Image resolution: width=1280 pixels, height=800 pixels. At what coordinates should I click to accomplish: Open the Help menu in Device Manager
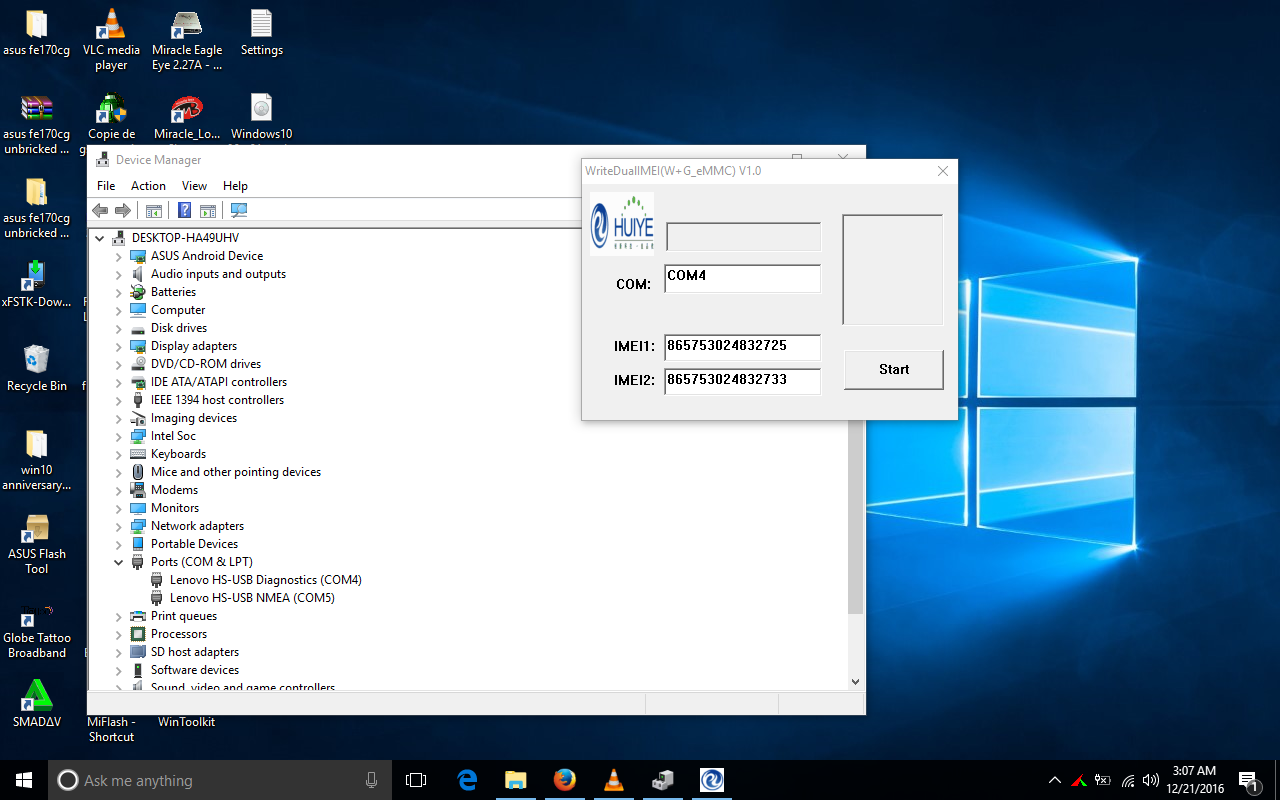(x=235, y=186)
